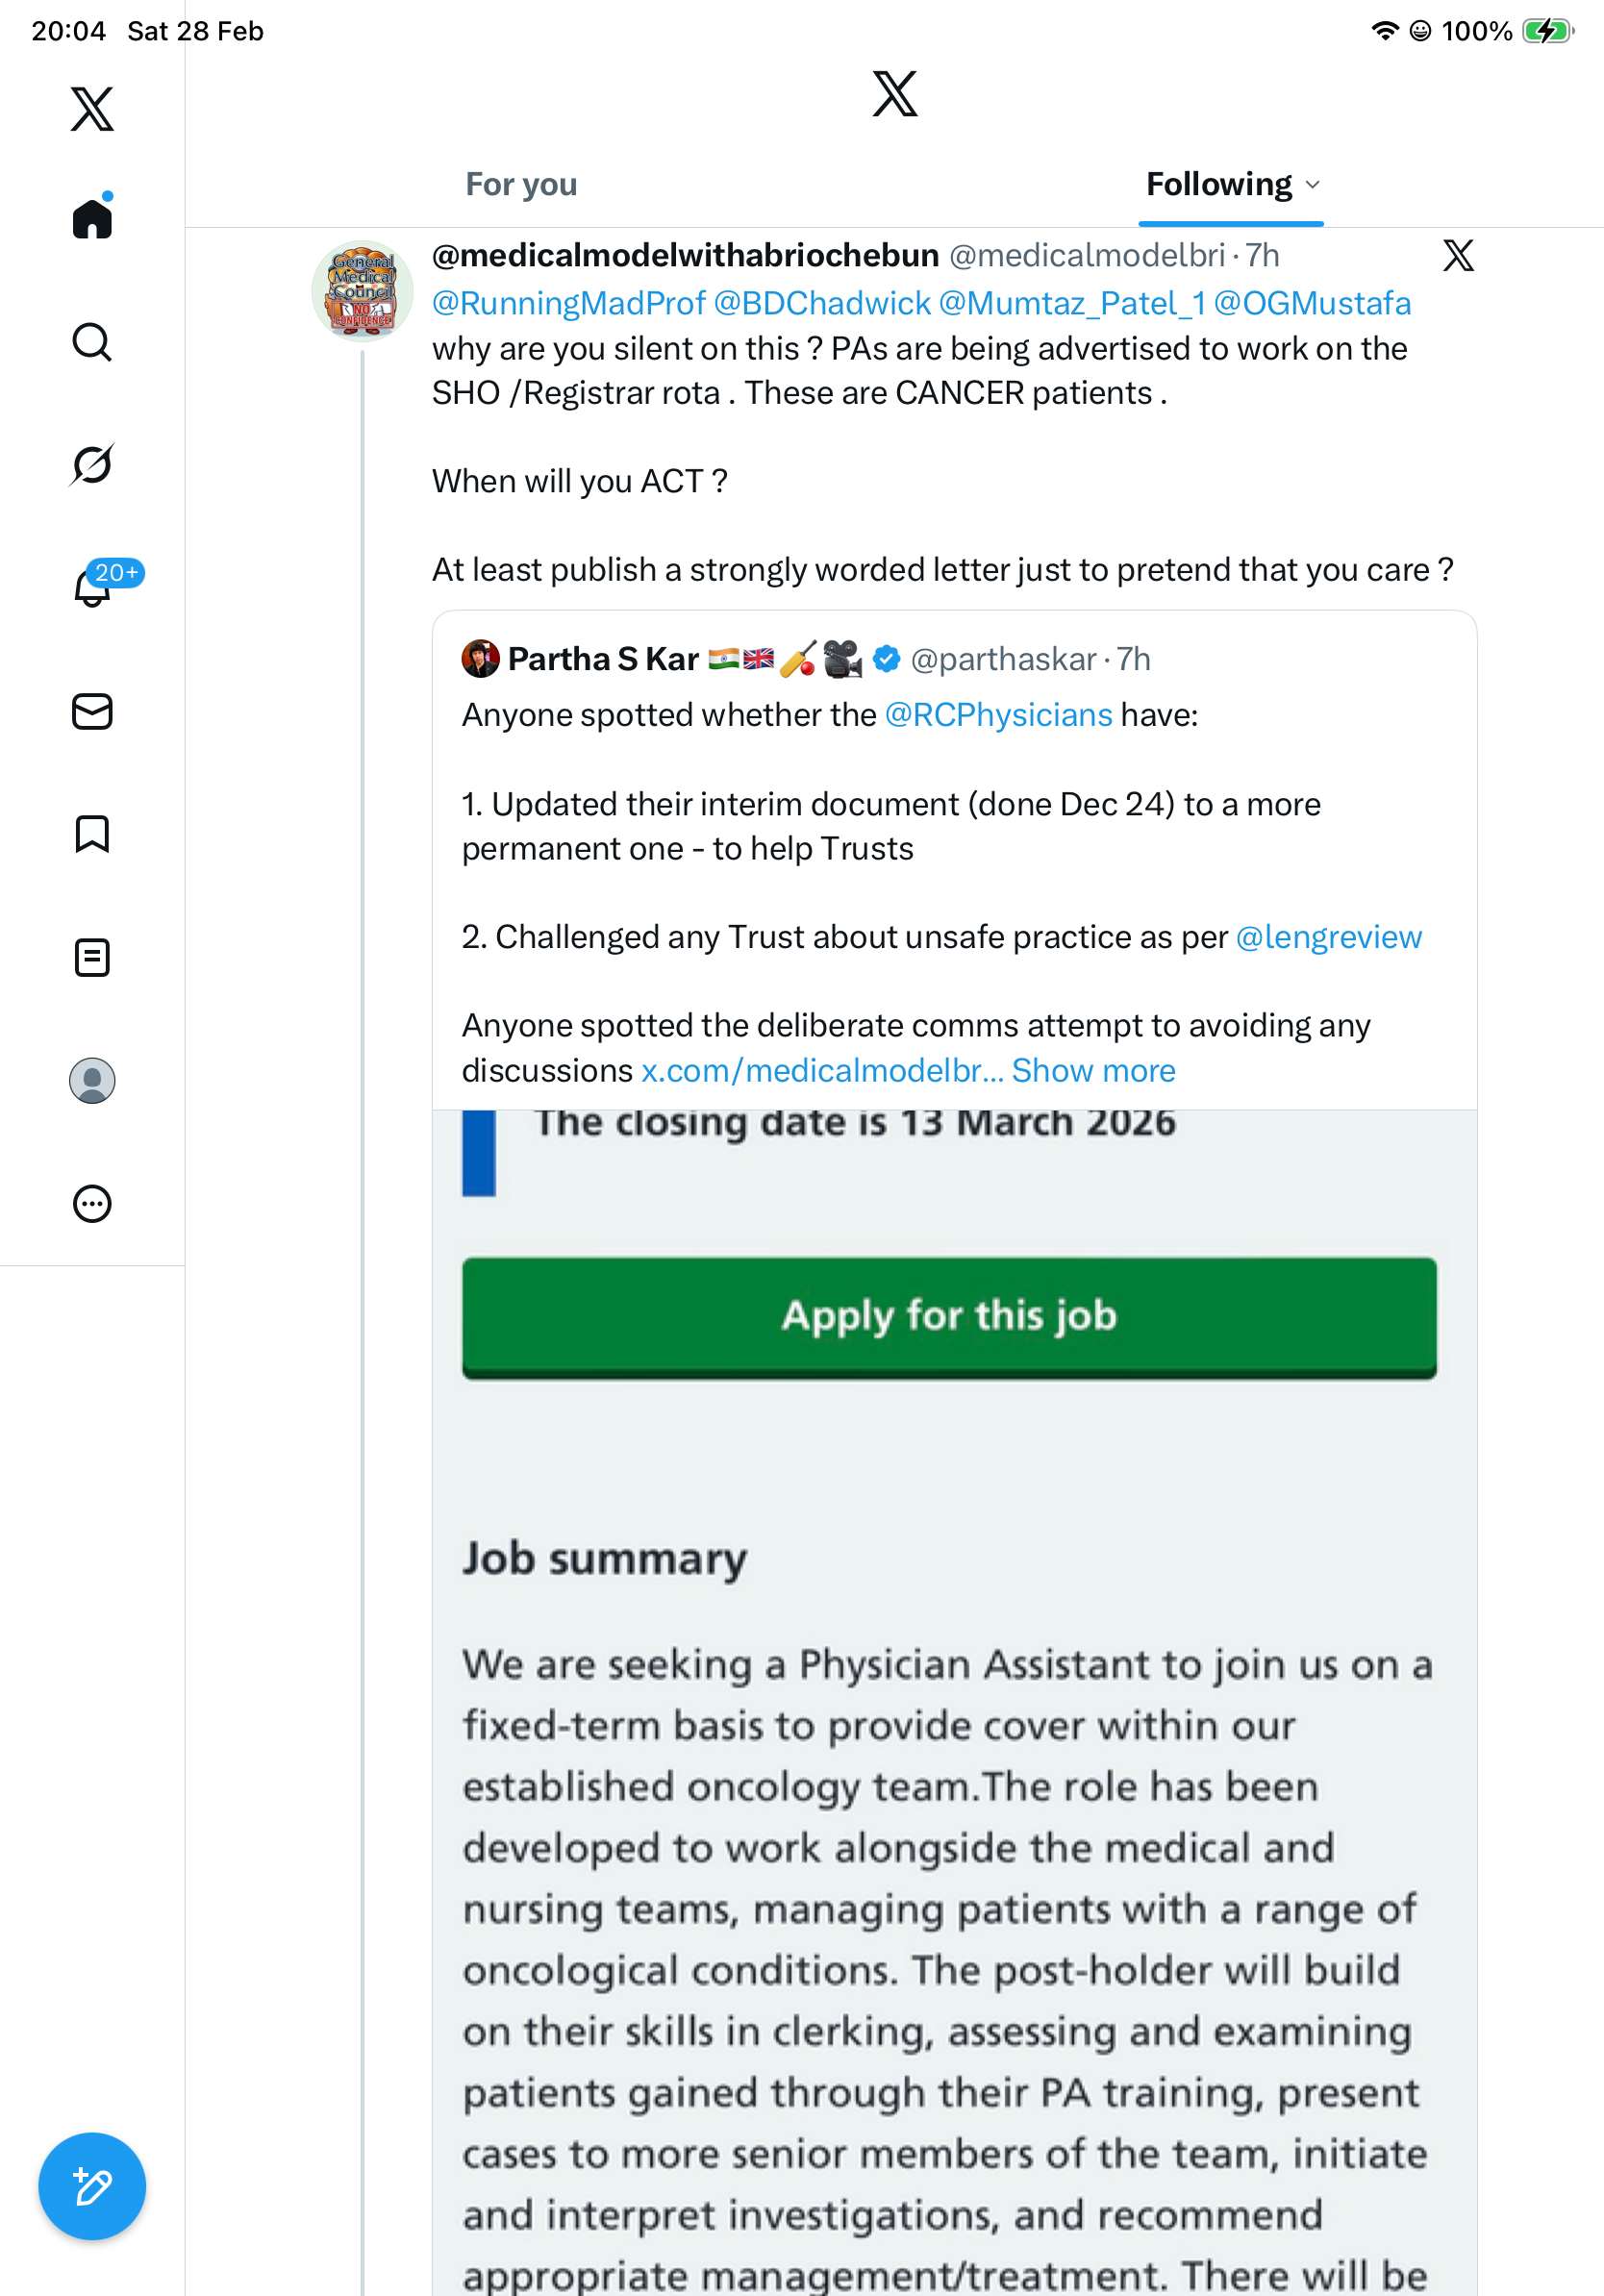The width and height of the screenshot is (1604, 2296).
Task: Open the Notifications bell
Action: click(x=92, y=587)
